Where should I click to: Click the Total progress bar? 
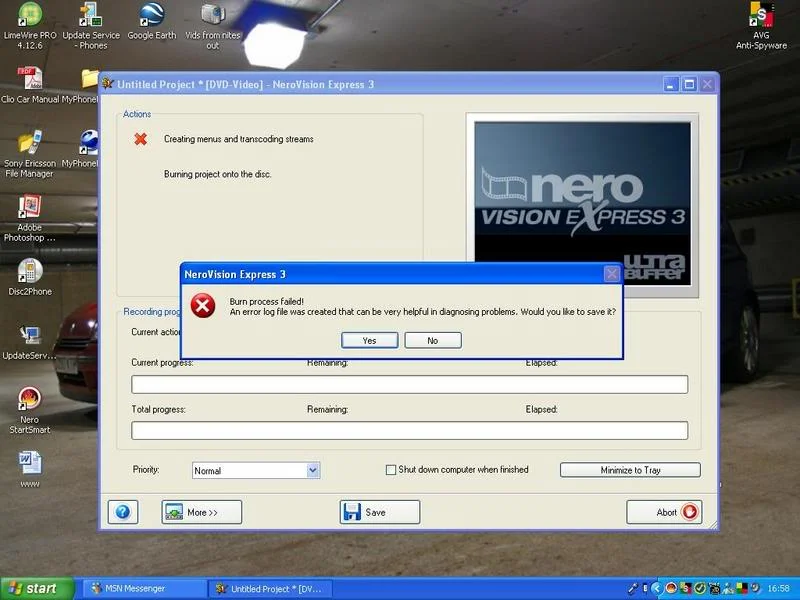[x=409, y=431]
